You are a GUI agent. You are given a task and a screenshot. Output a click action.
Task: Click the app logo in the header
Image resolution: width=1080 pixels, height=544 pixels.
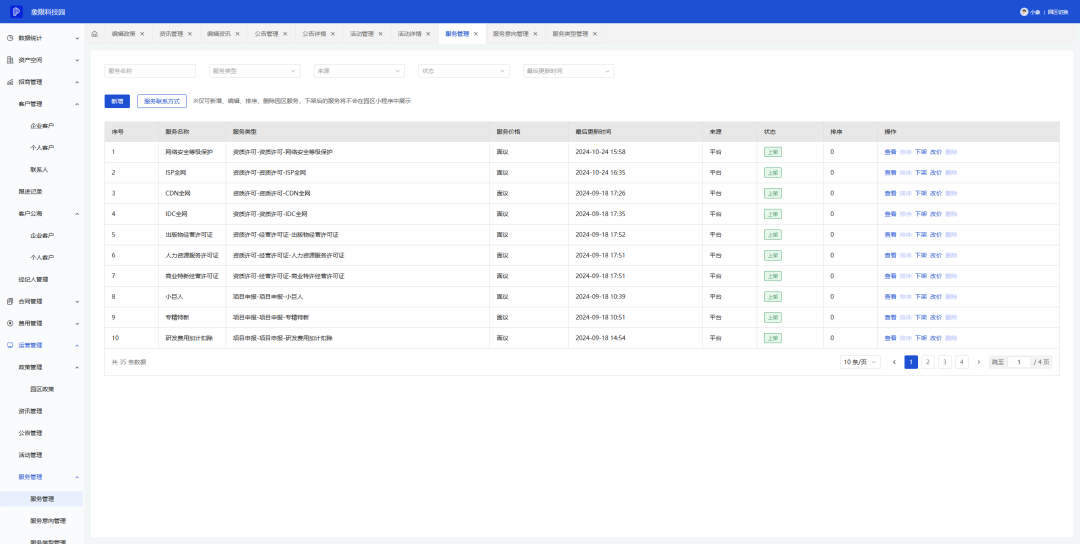17,12
